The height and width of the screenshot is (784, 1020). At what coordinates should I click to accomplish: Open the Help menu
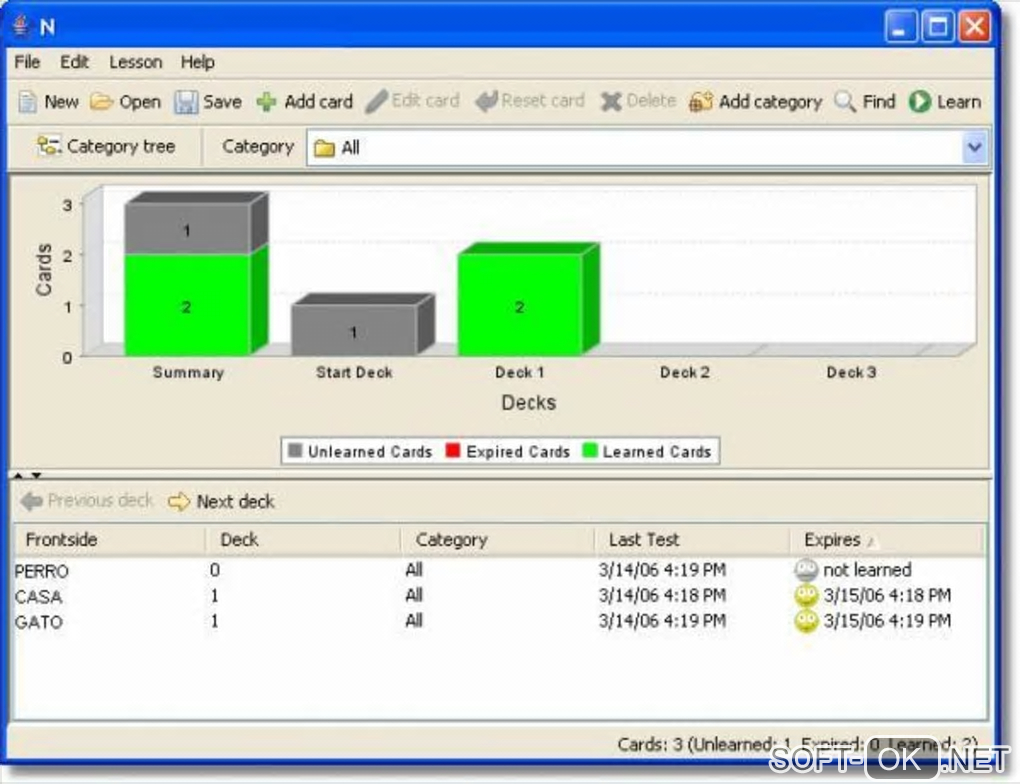point(197,62)
